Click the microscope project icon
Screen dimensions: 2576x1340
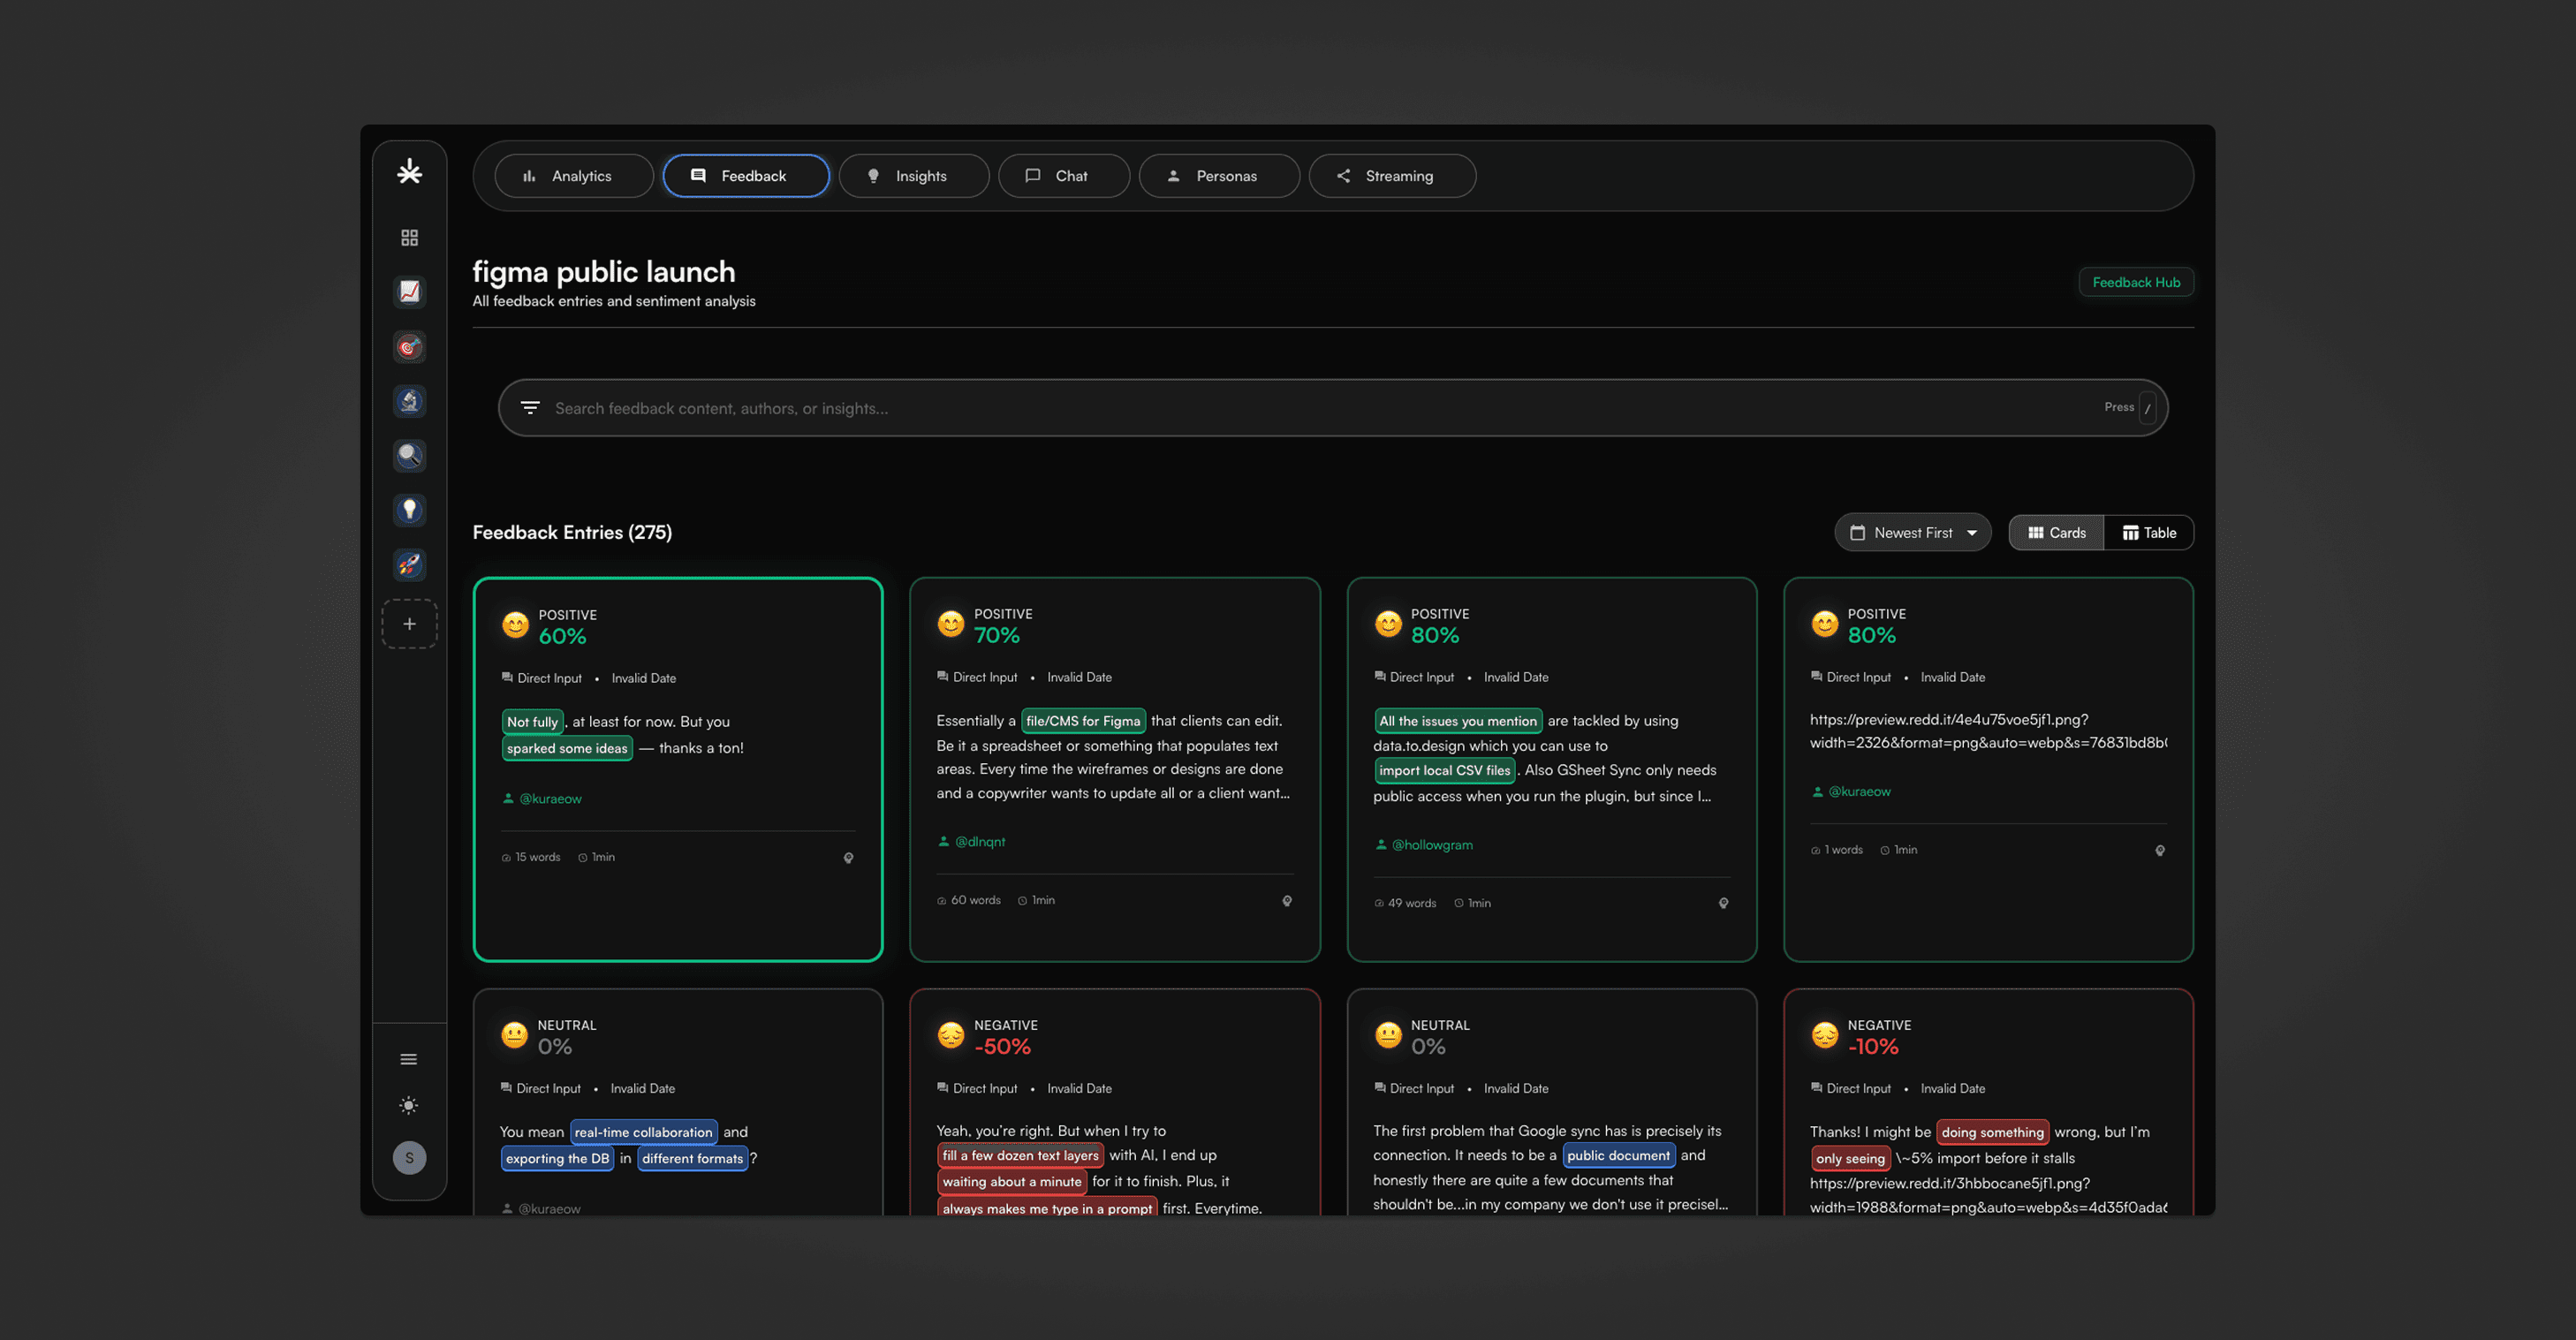coord(409,402)
